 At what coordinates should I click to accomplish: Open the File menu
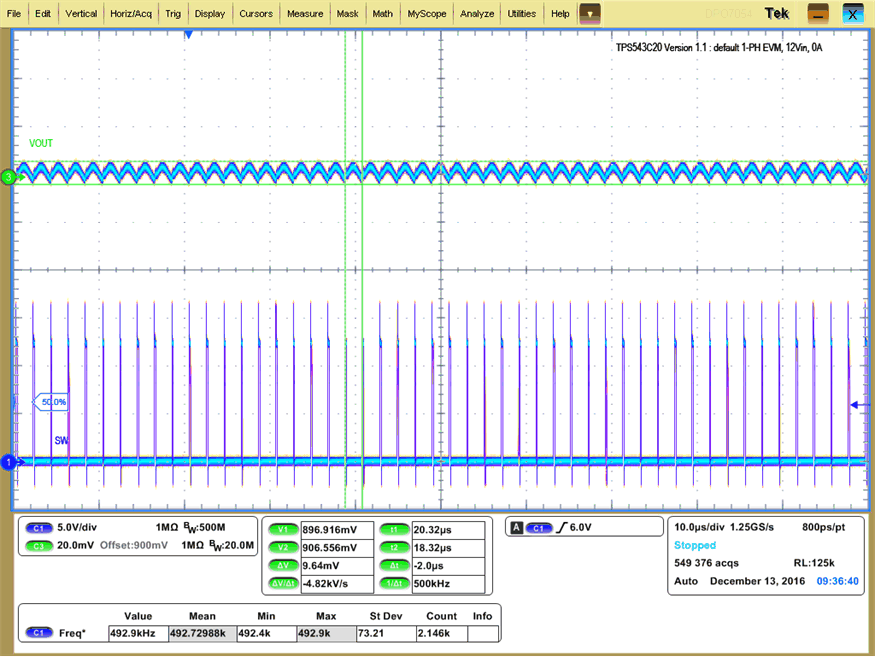(13, 13)
